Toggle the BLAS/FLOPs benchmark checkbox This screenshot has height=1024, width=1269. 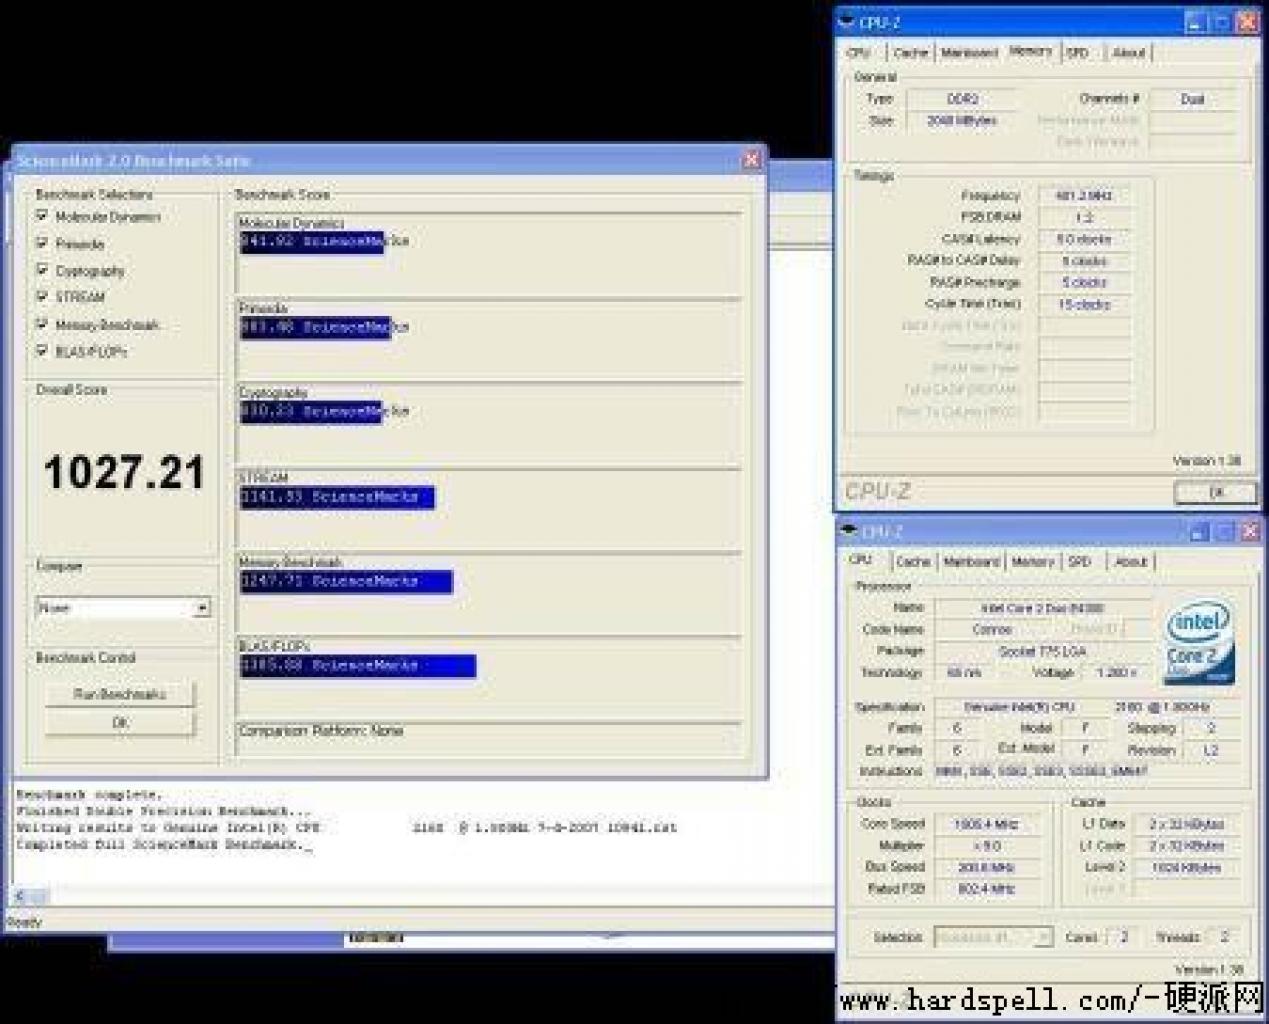pyautogui.click(x=42, y=350)
